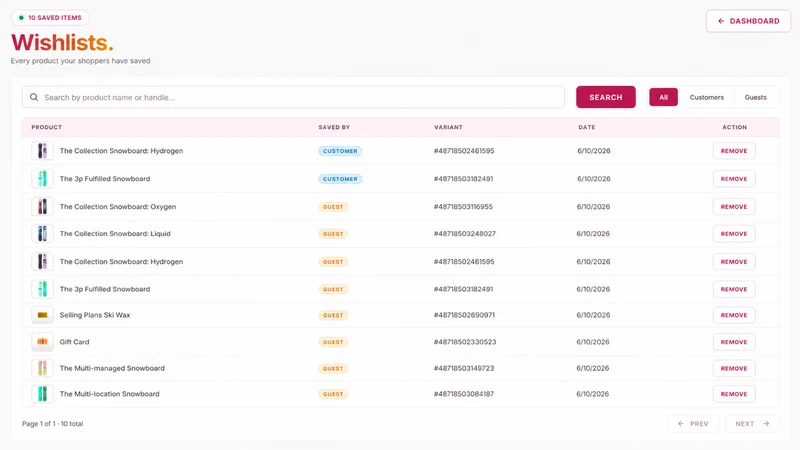Click 'Page 1 of 1 - 10 total' text
Image resolution: width=800 pixels, height=450 pixels.
pos(53,423)
